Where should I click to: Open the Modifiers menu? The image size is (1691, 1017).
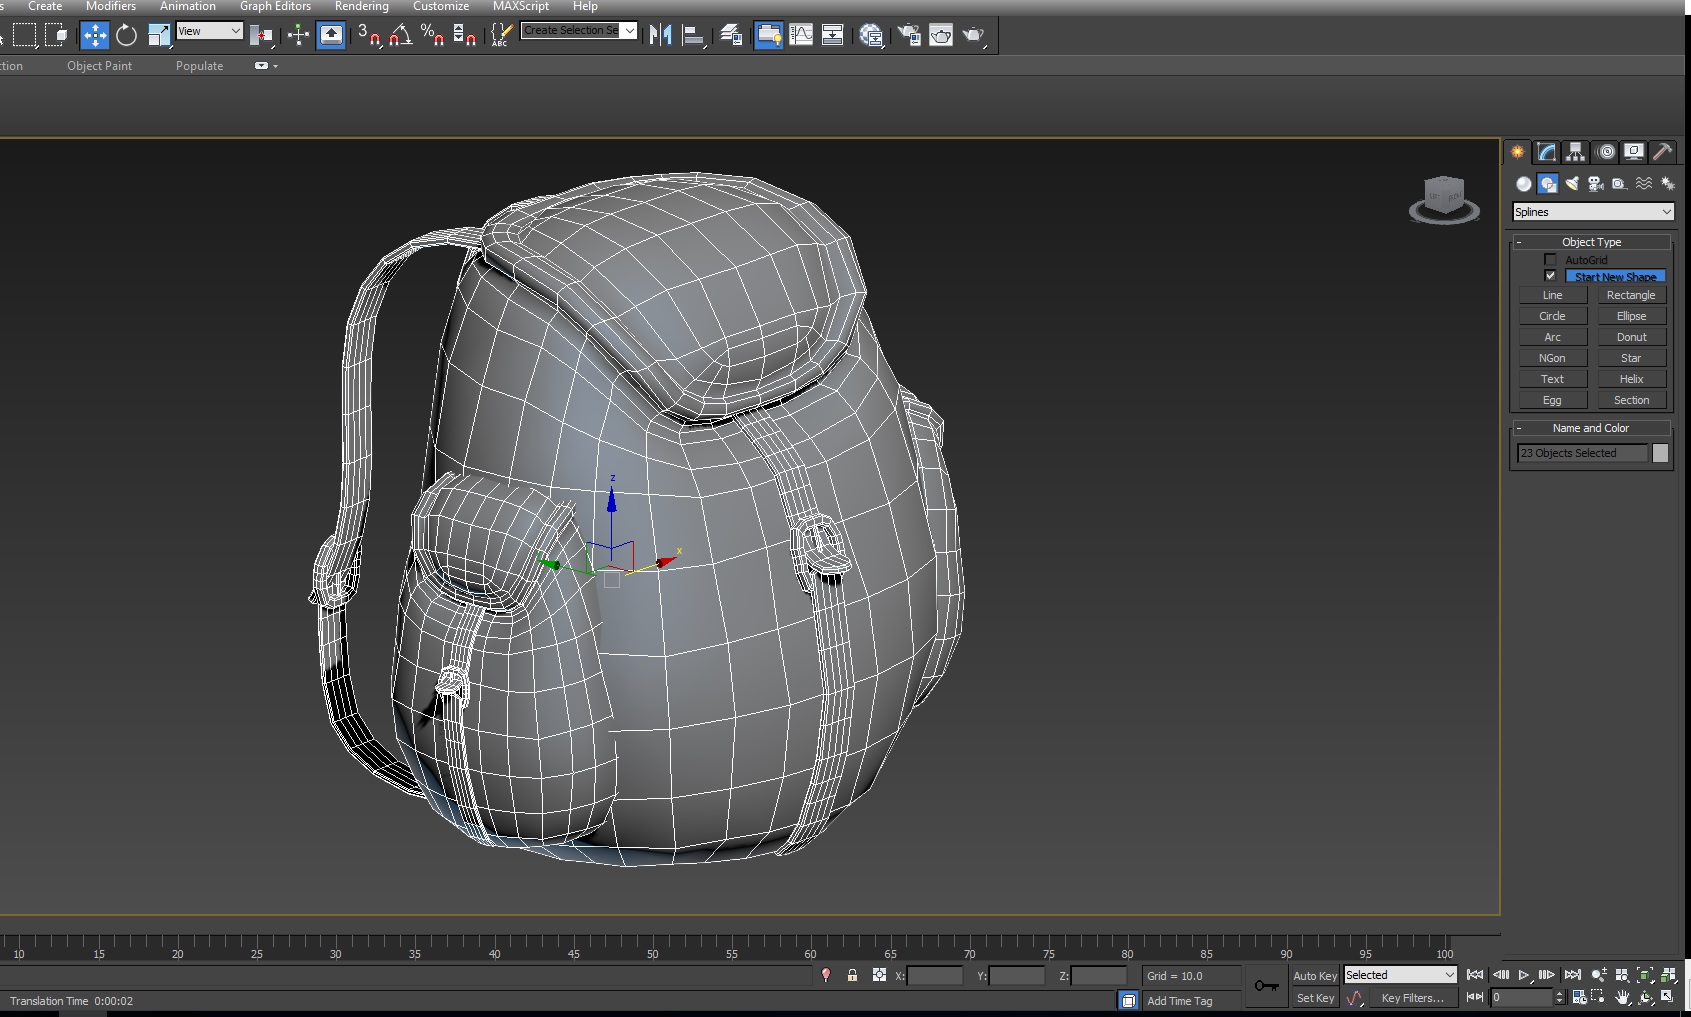click(x=110, y=6)
